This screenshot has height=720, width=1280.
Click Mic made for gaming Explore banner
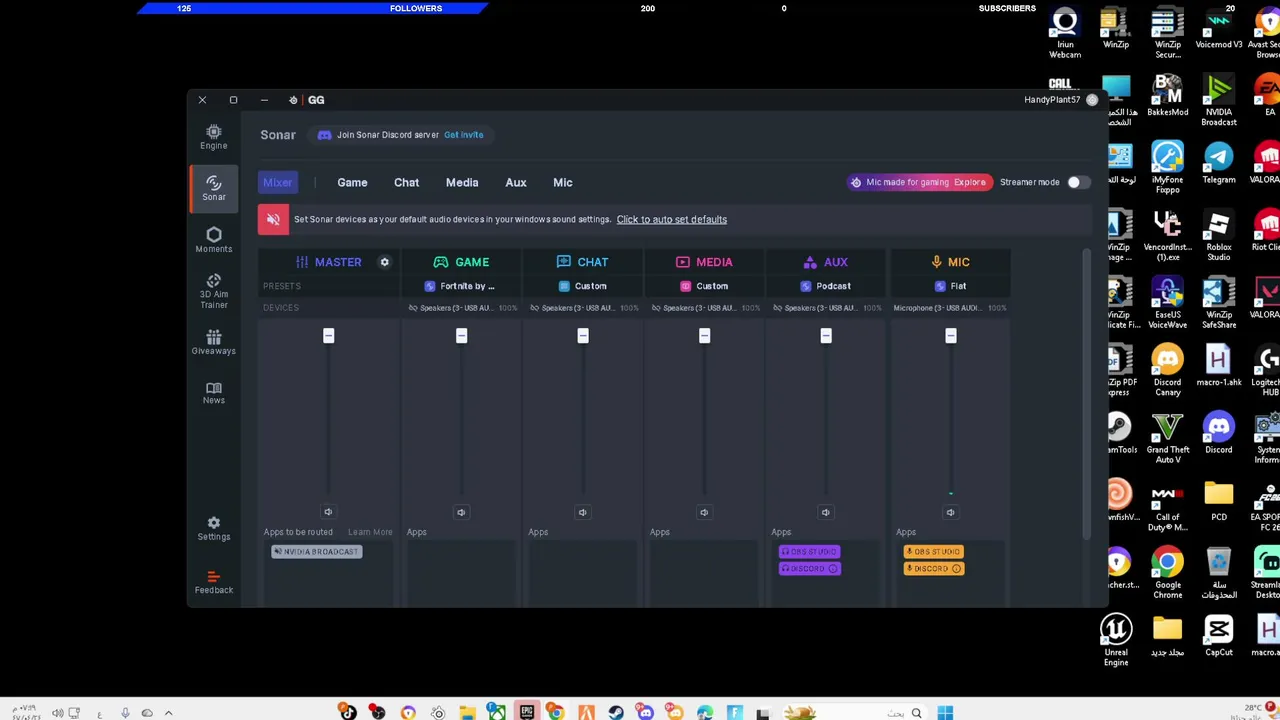(918, 182)
